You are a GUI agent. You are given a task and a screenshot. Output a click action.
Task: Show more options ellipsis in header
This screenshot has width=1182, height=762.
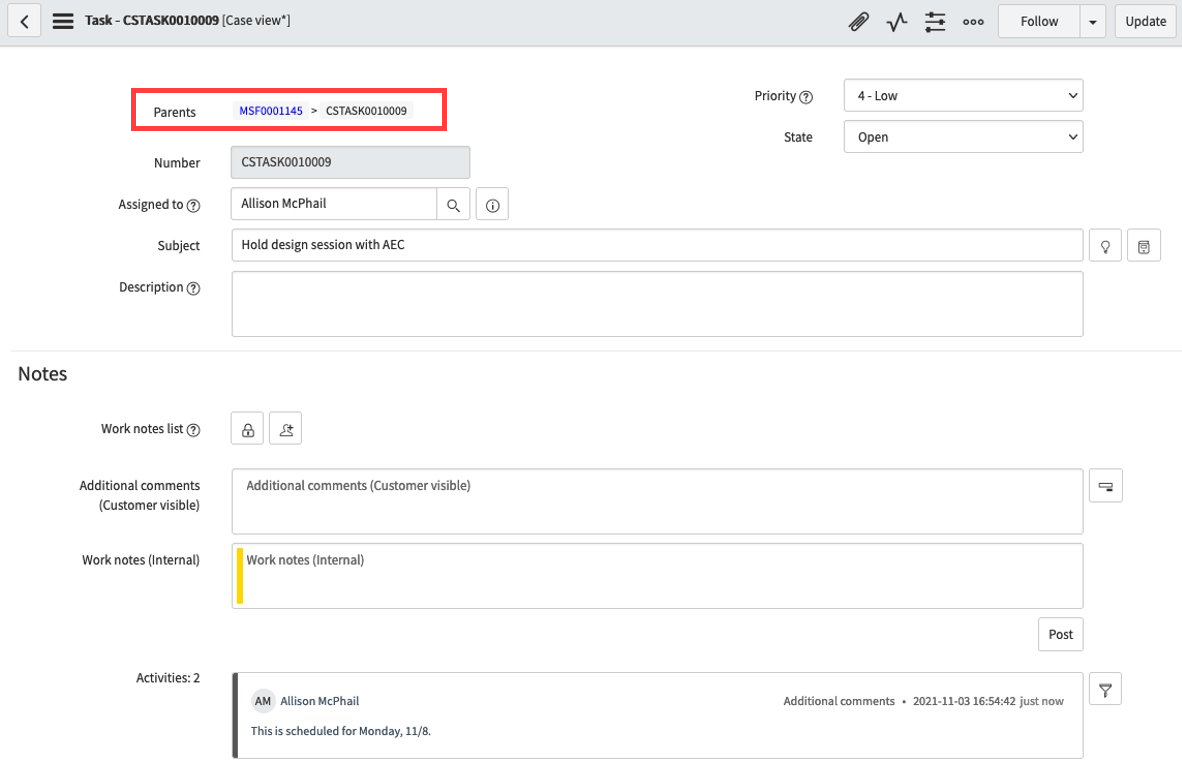coord(973,22)
